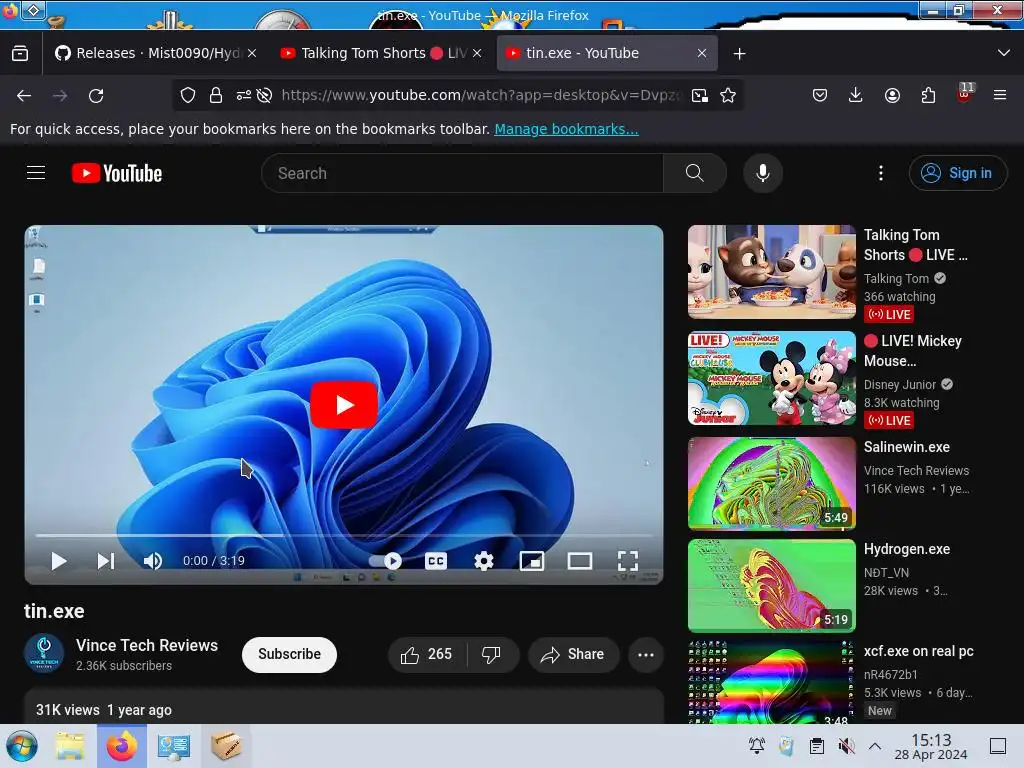Focus the YouTube search field
Image resolution: width=1024 pixels, height=768 pixels.
click(x=462, y=173)
